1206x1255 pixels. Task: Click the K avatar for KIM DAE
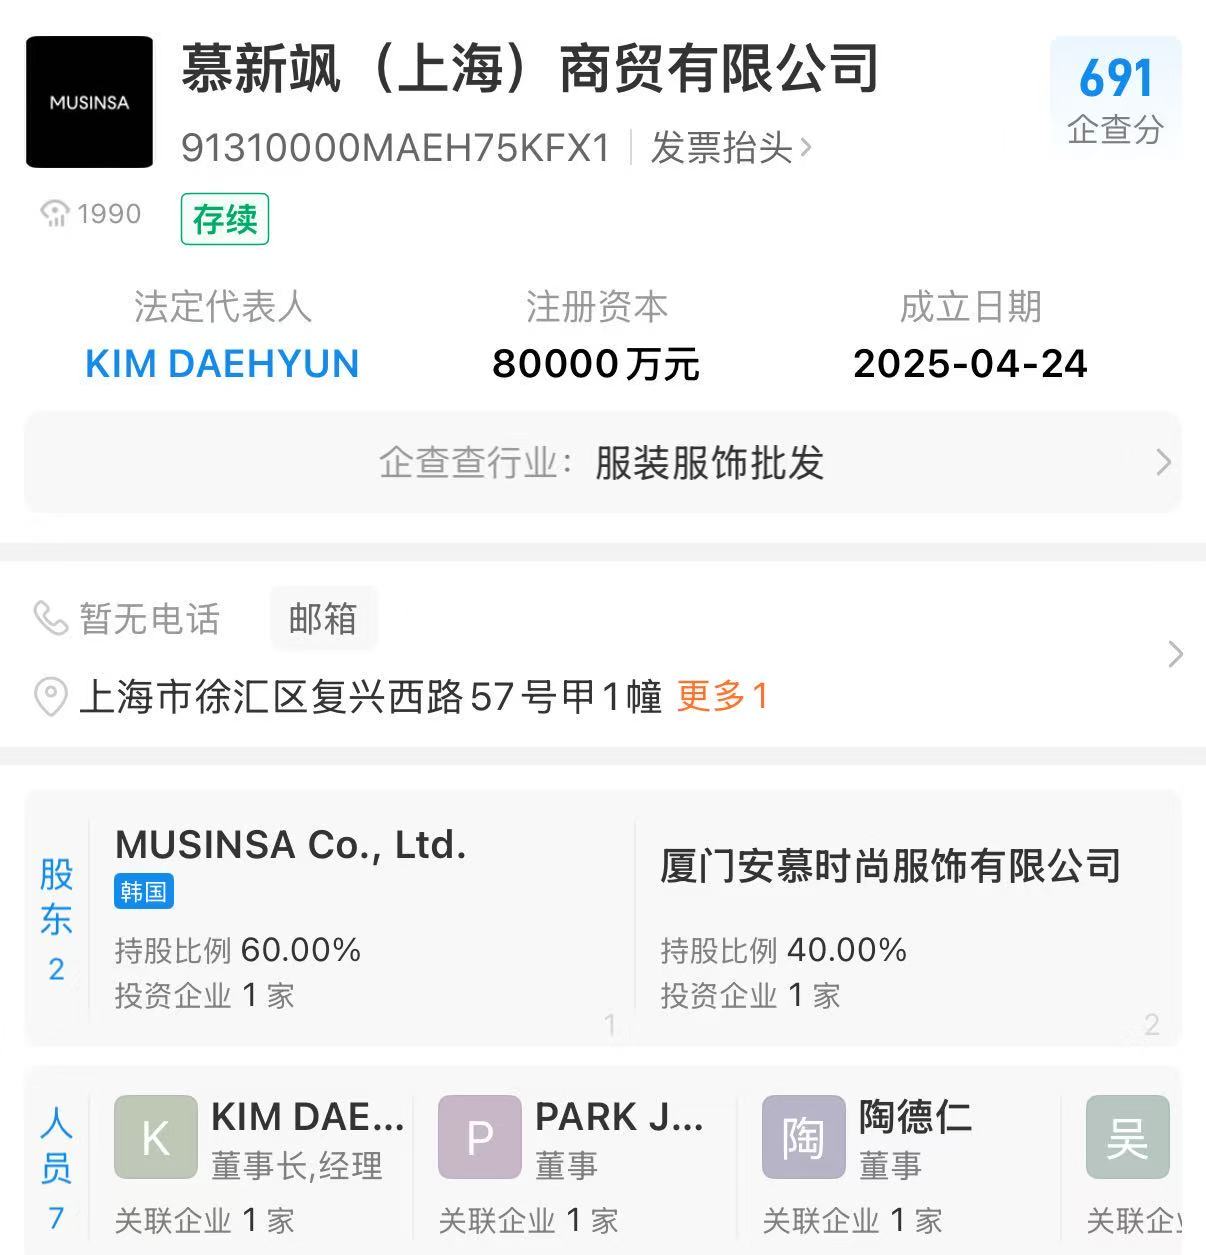[155, 1138]
